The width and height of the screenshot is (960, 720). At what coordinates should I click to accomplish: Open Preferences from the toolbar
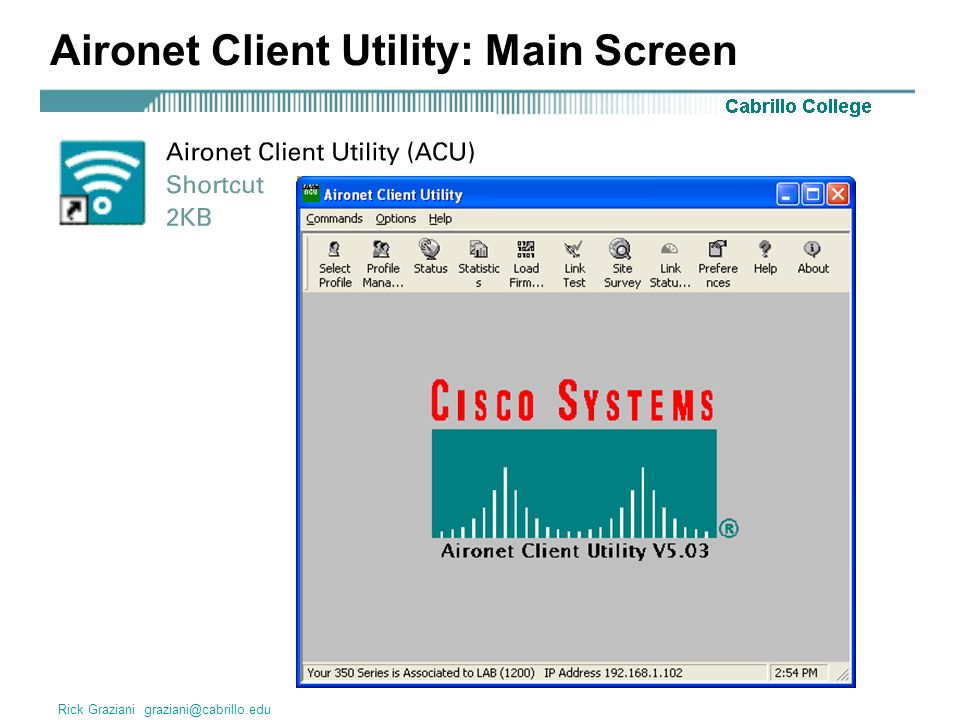(x=718, y=264)
